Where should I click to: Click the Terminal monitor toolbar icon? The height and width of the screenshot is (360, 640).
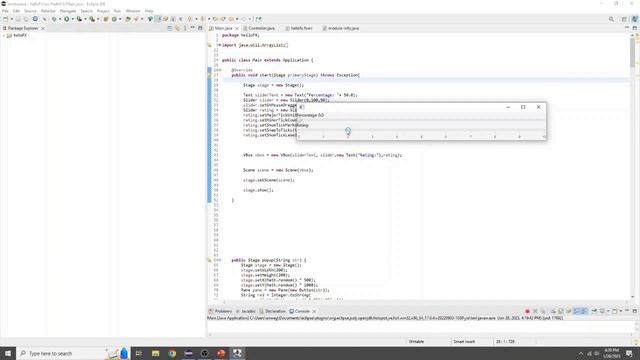[x=35, y=19]
